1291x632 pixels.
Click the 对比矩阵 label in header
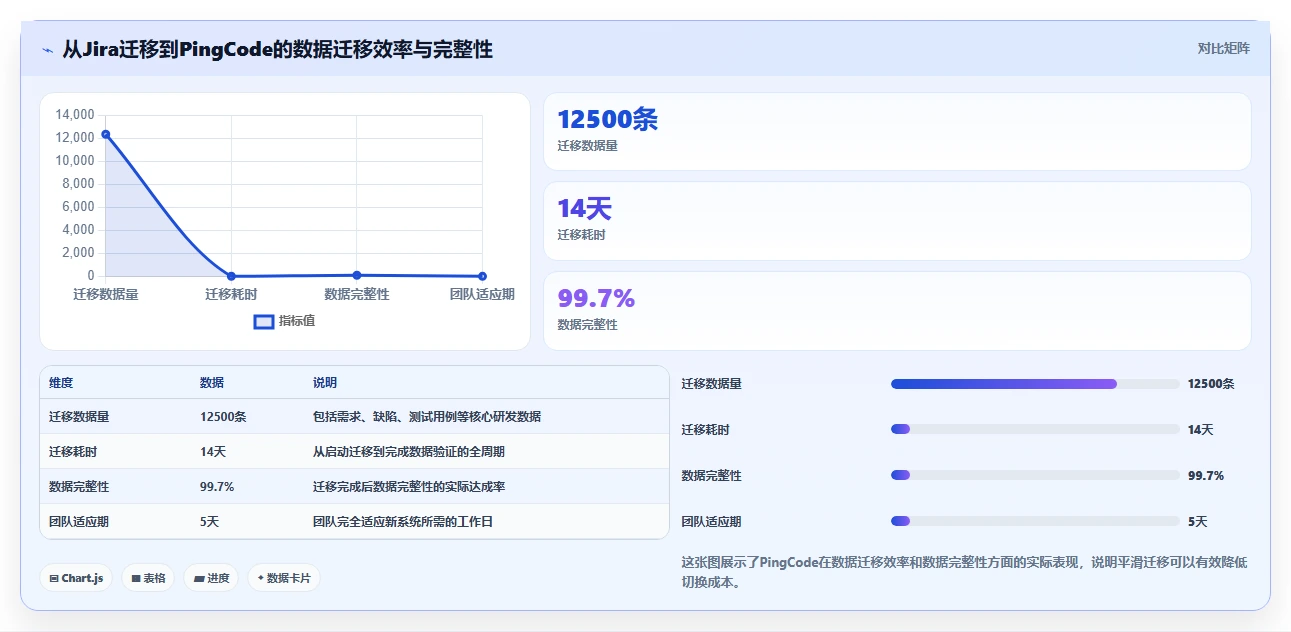tap(1223, 48)
